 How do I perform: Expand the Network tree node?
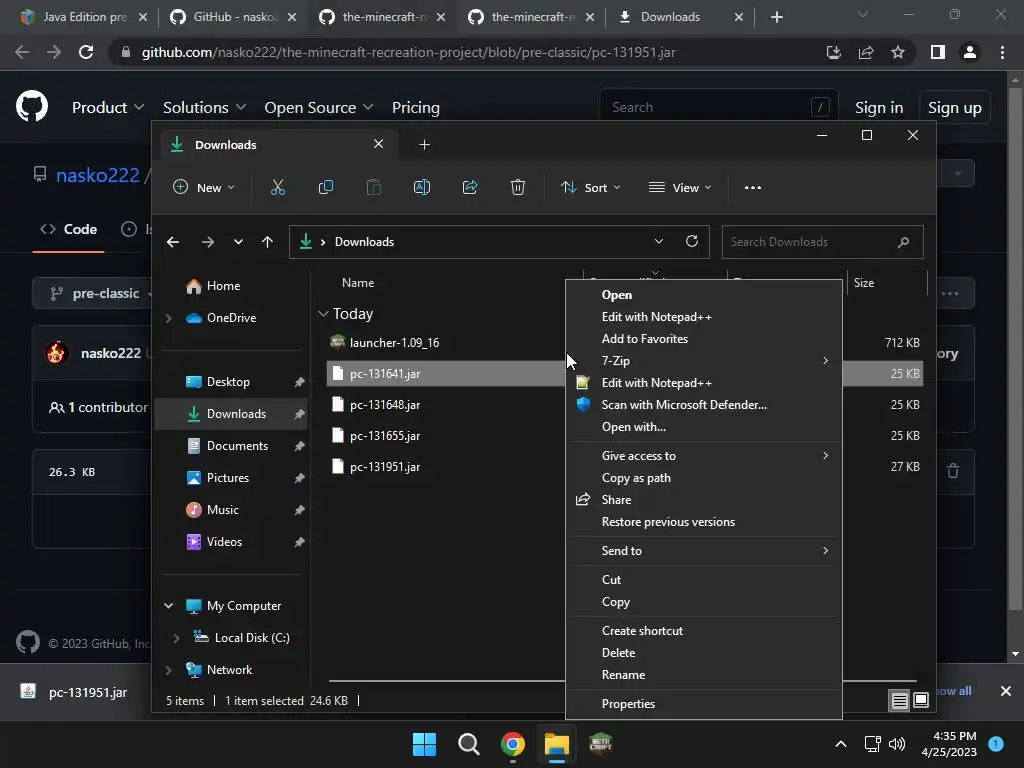[168, 670]
